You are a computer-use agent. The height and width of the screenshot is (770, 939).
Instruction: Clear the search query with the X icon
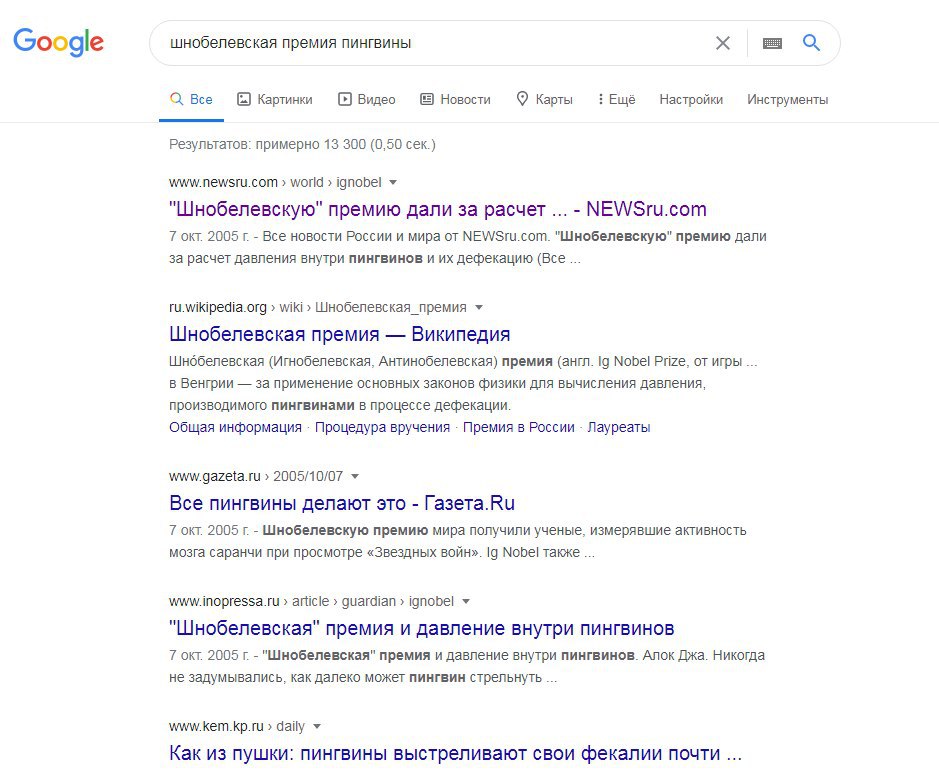[x=723, y=43]
